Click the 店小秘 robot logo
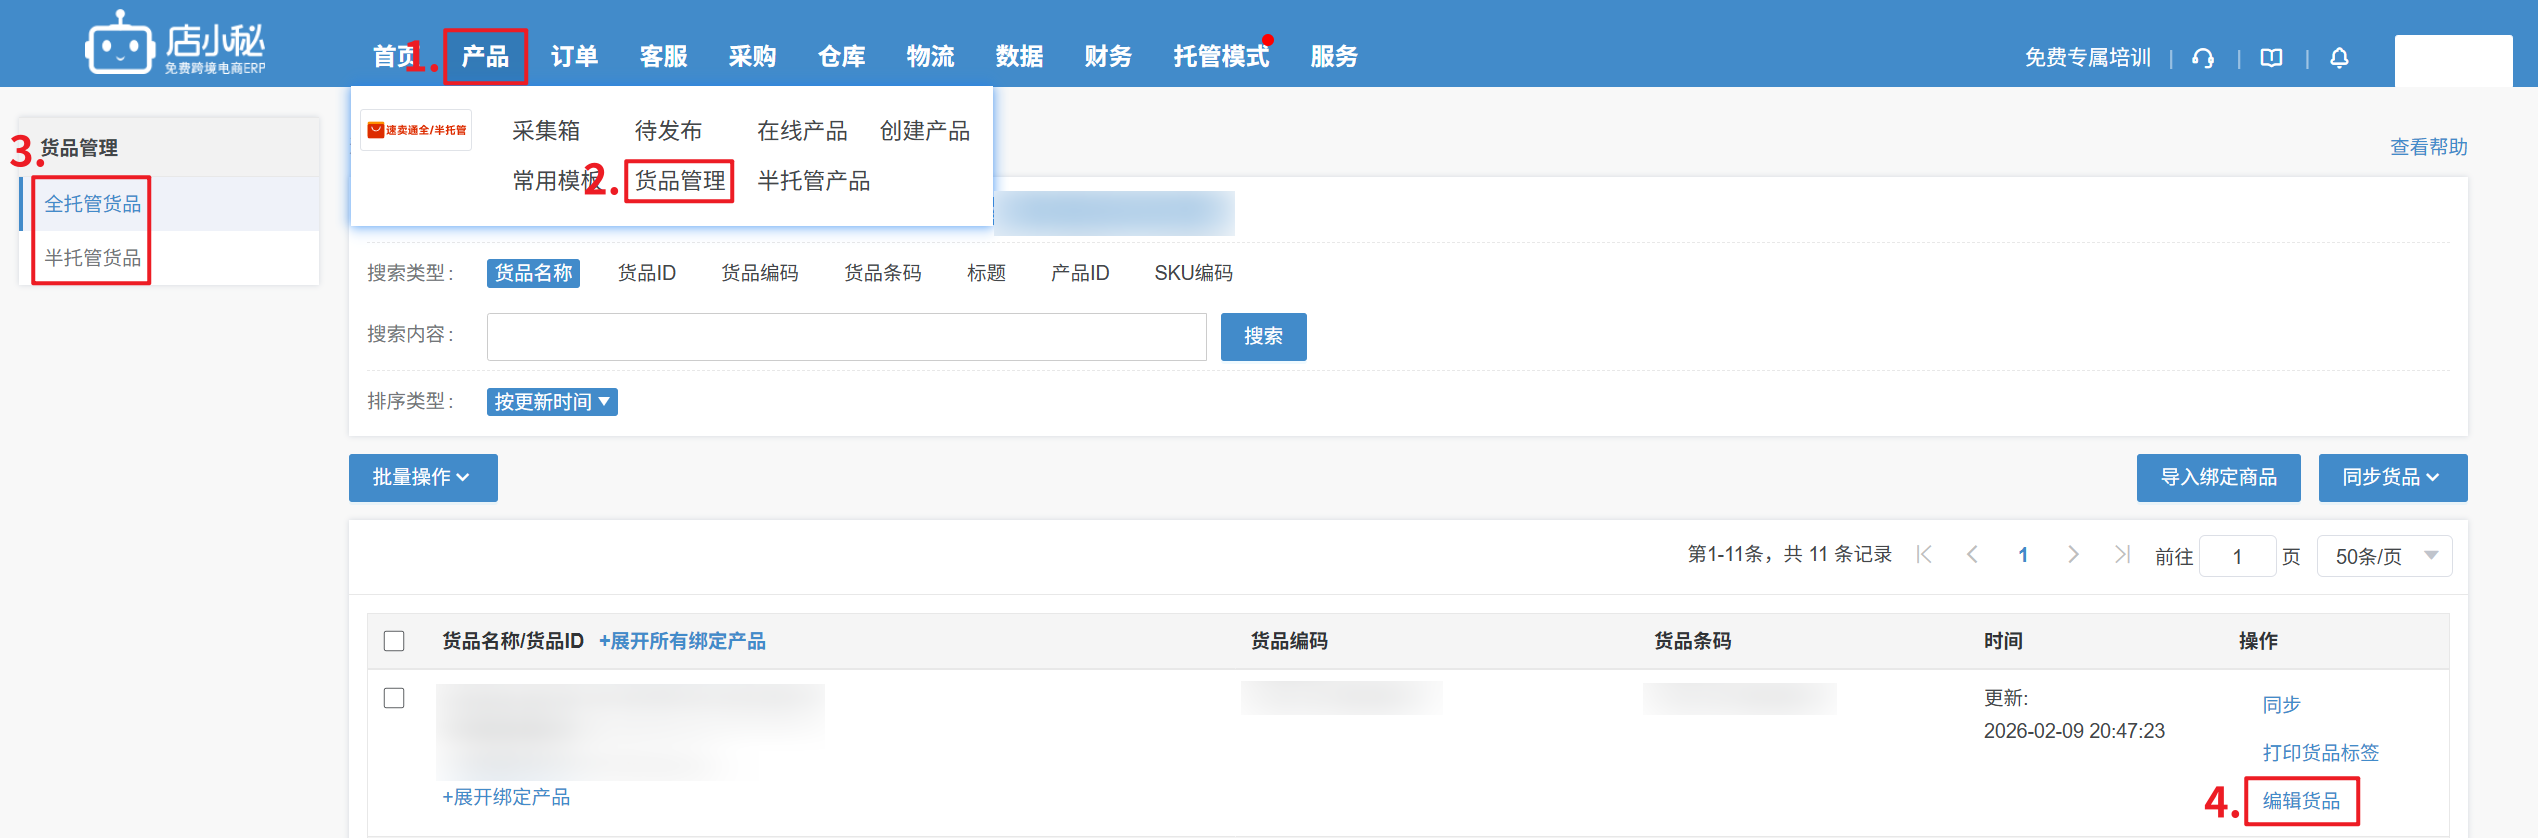2538x838 pixels. tap(121, 43)
